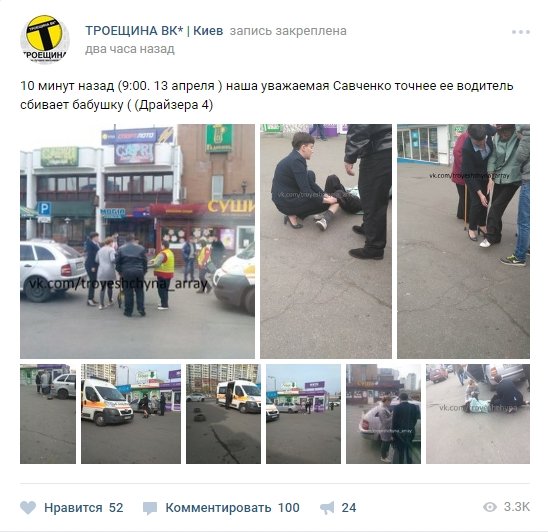Screen dimensions: 548x532
Task: Open large photo with CAPRI building
Action: [x=137, y=241]
